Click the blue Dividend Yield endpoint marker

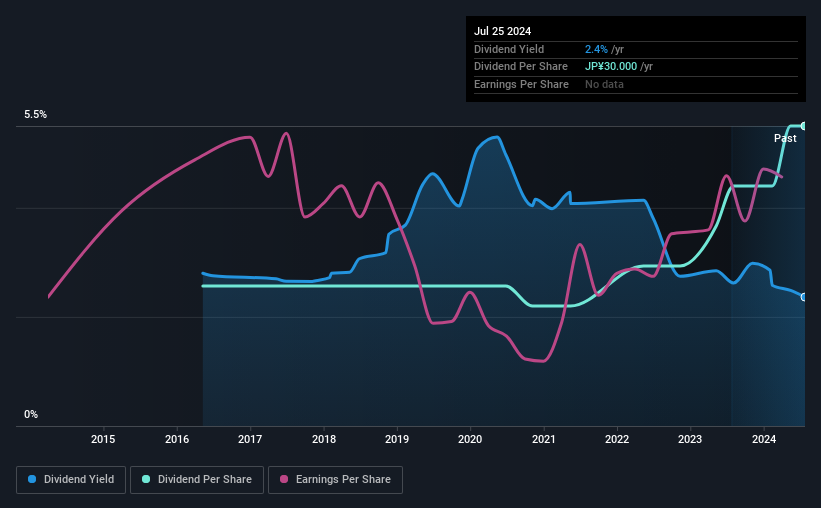click(x=804, y=297)
